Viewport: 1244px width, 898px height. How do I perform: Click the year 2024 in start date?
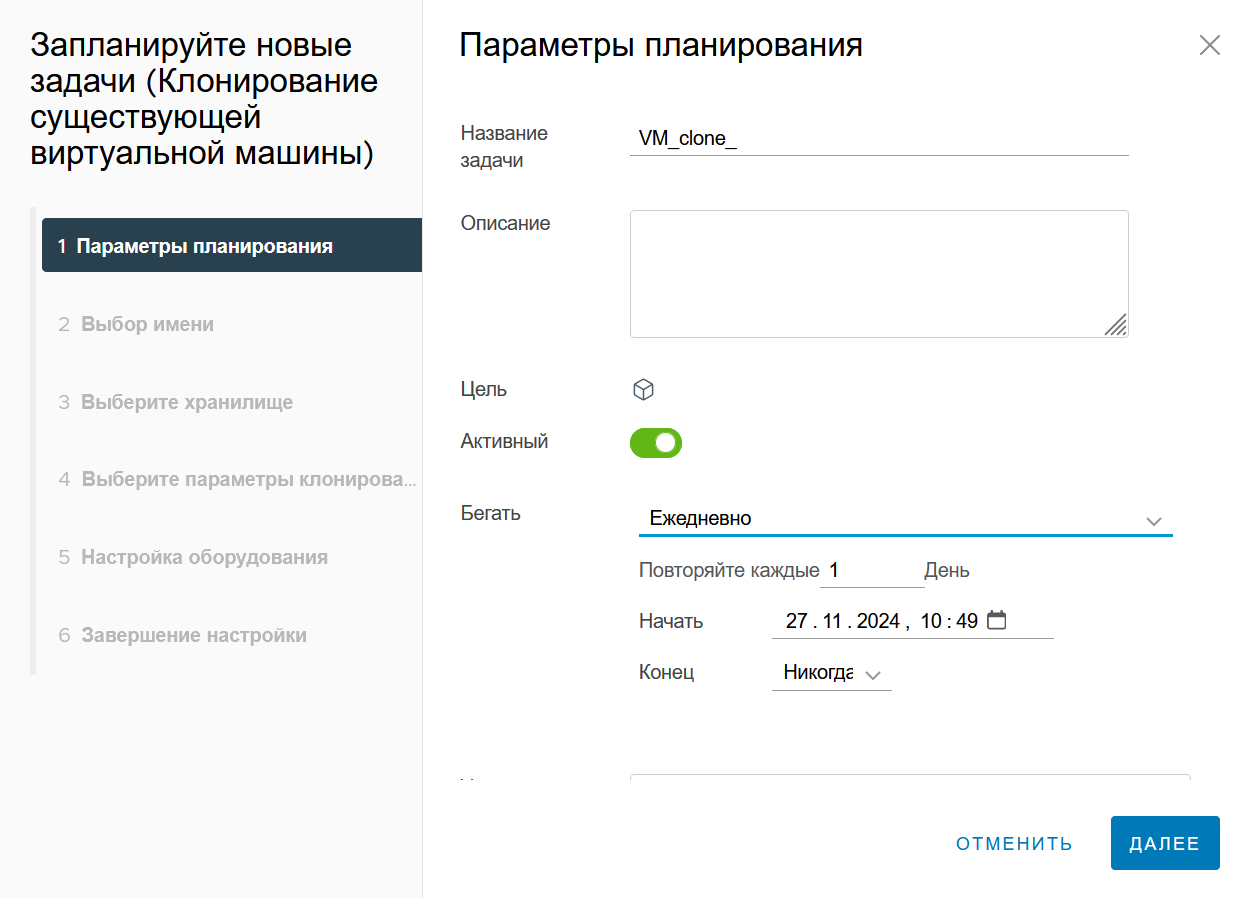click(x=879, y=621)
